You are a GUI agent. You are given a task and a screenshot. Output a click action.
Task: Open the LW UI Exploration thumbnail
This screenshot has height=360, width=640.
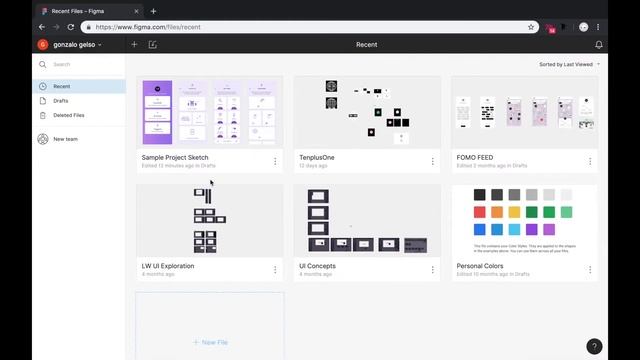210,220
